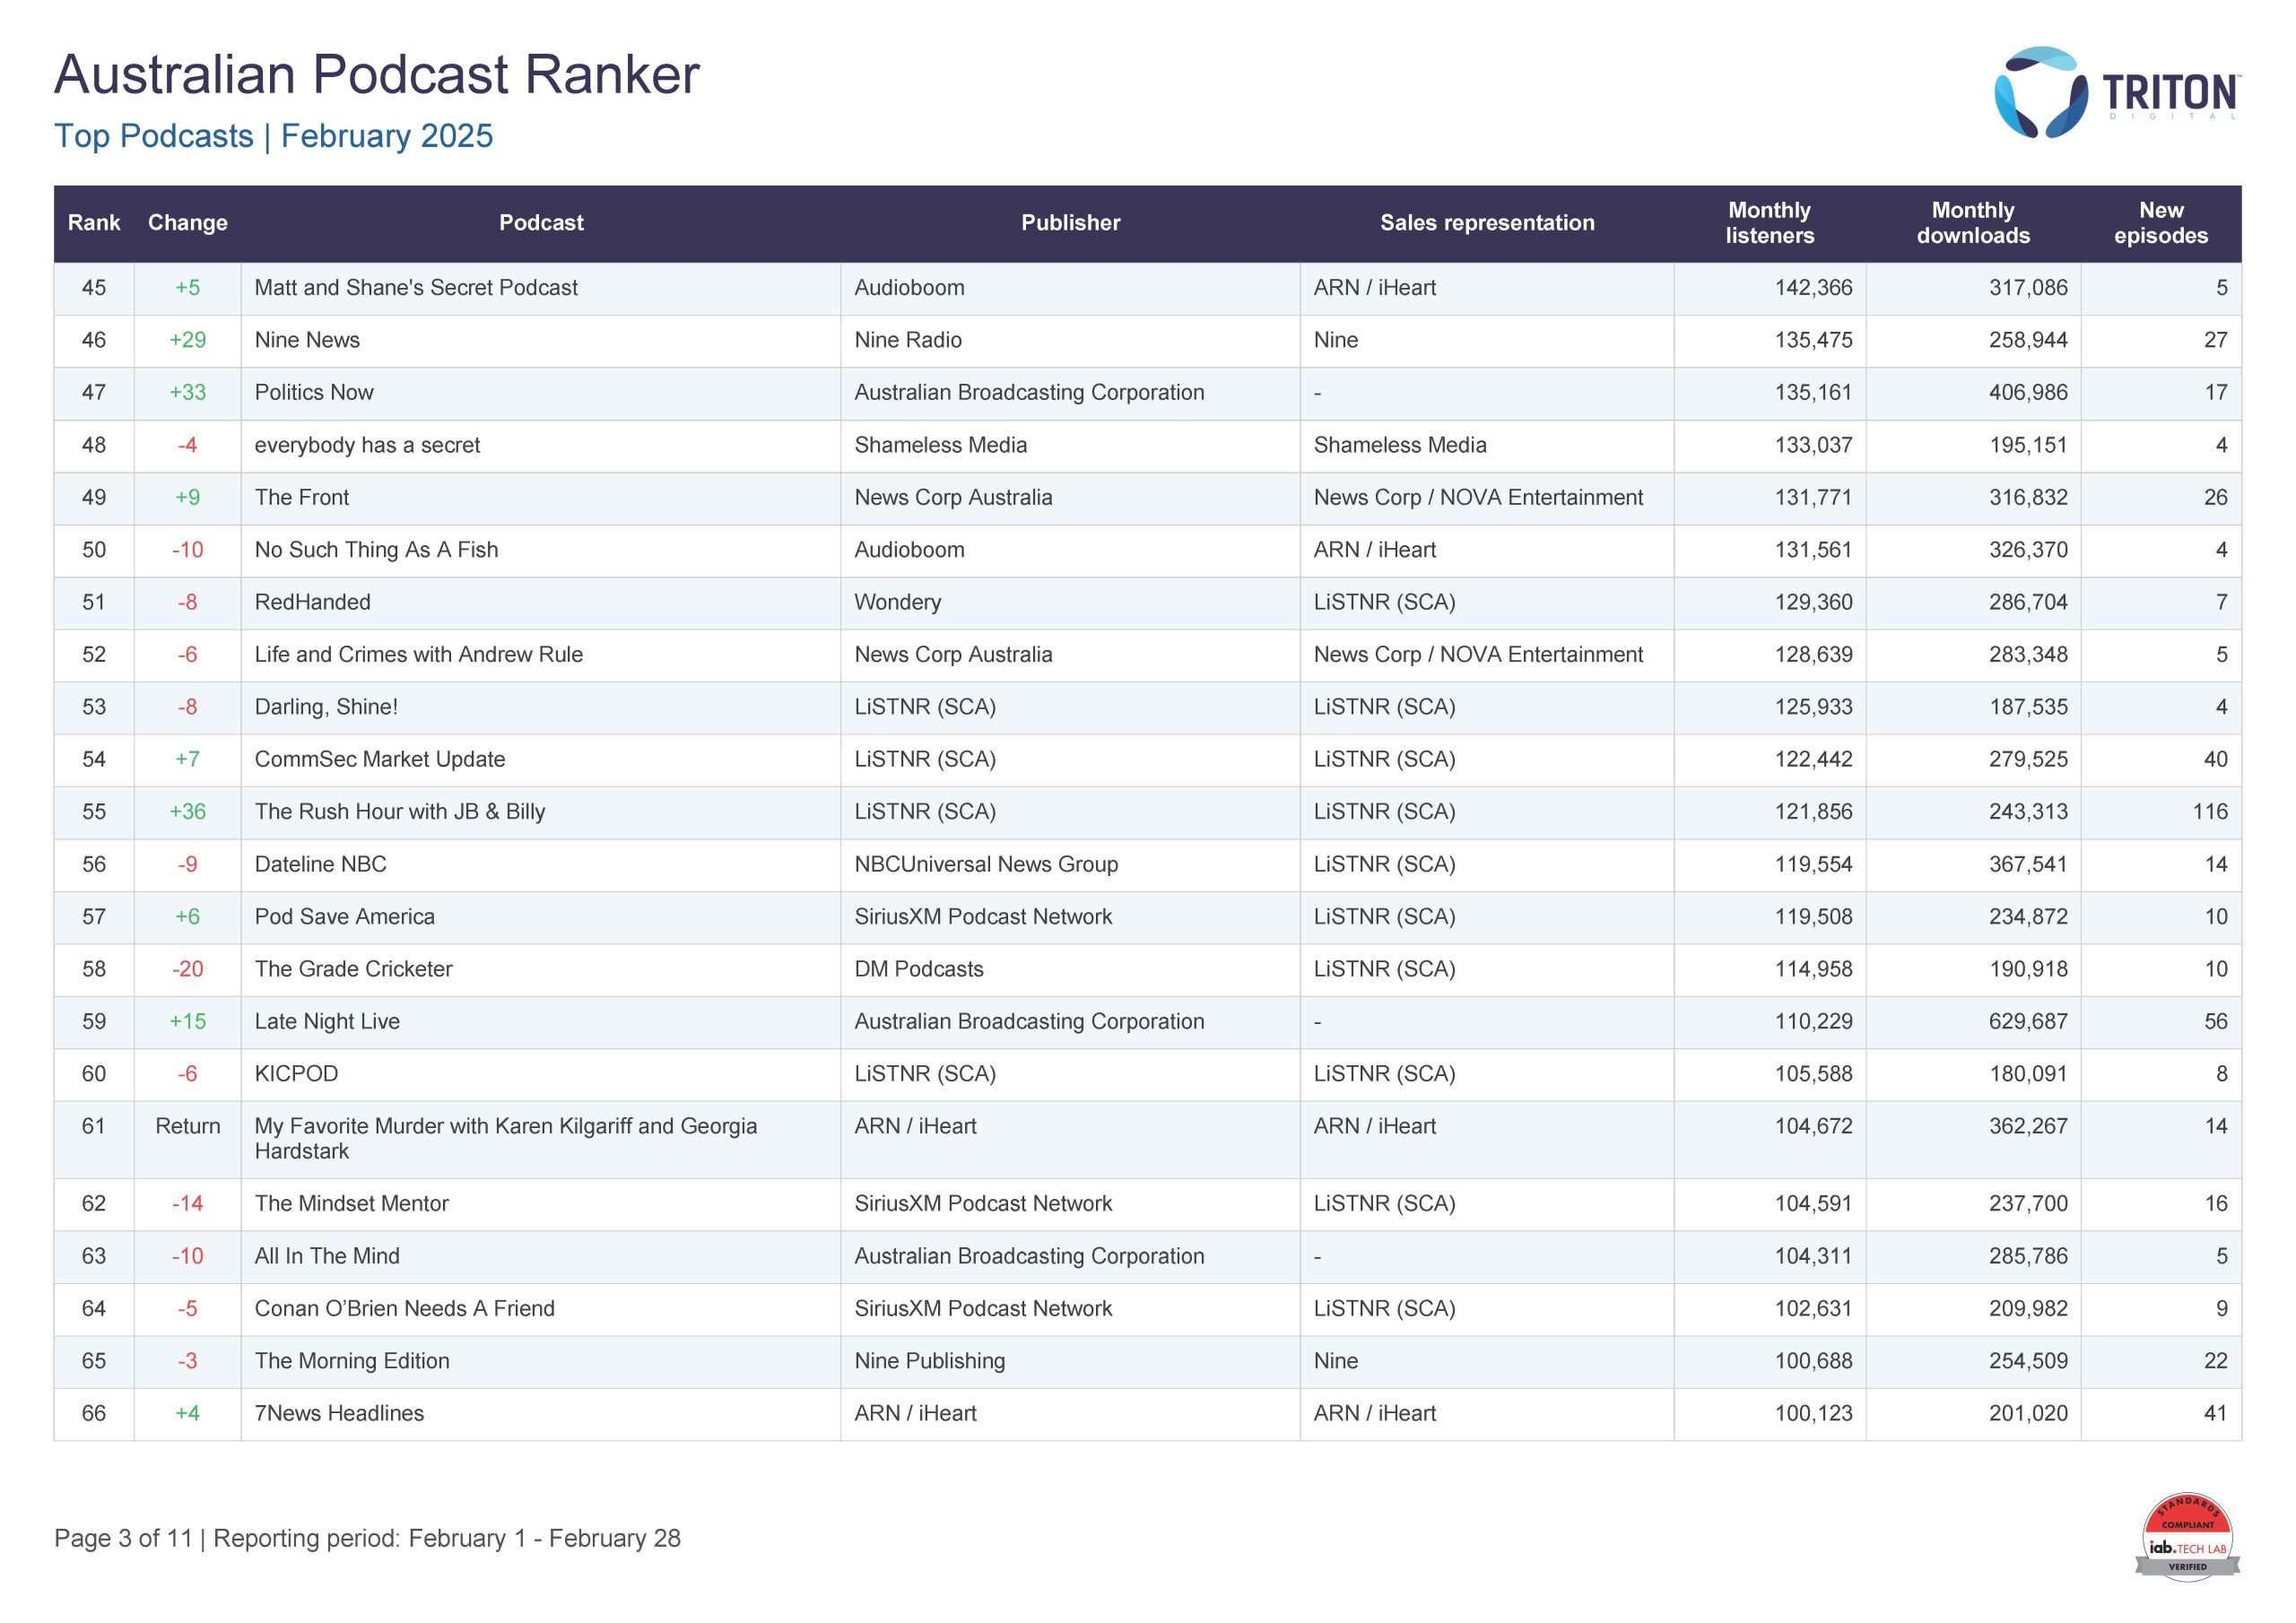Select the RedHanded podcast name
The image size is (2296, 1623).
[x=312, y=602]
